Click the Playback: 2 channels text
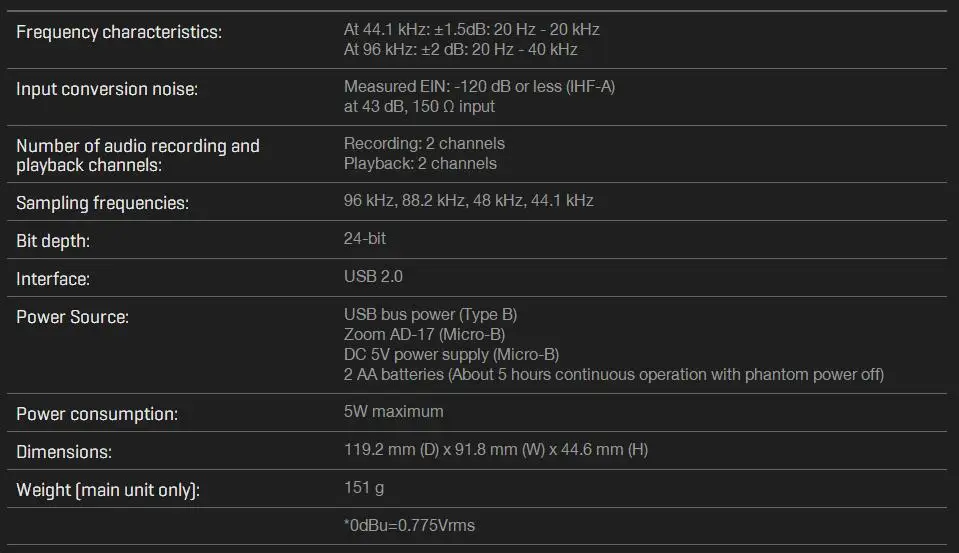The image size is (959, 553). click(420, 163)
